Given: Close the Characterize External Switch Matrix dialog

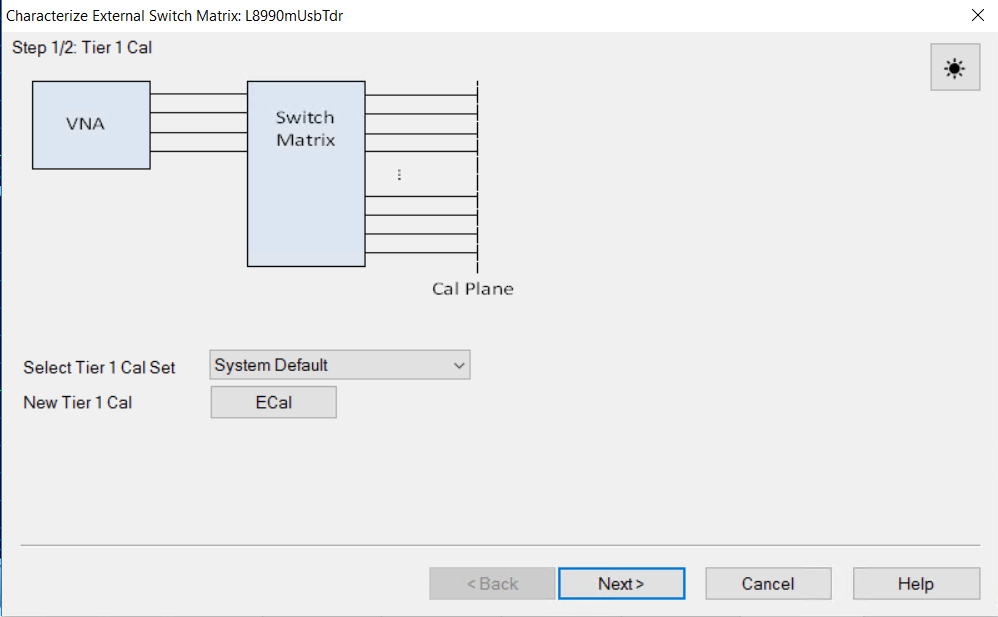Looking at the screenshot, I should [977, 15].
